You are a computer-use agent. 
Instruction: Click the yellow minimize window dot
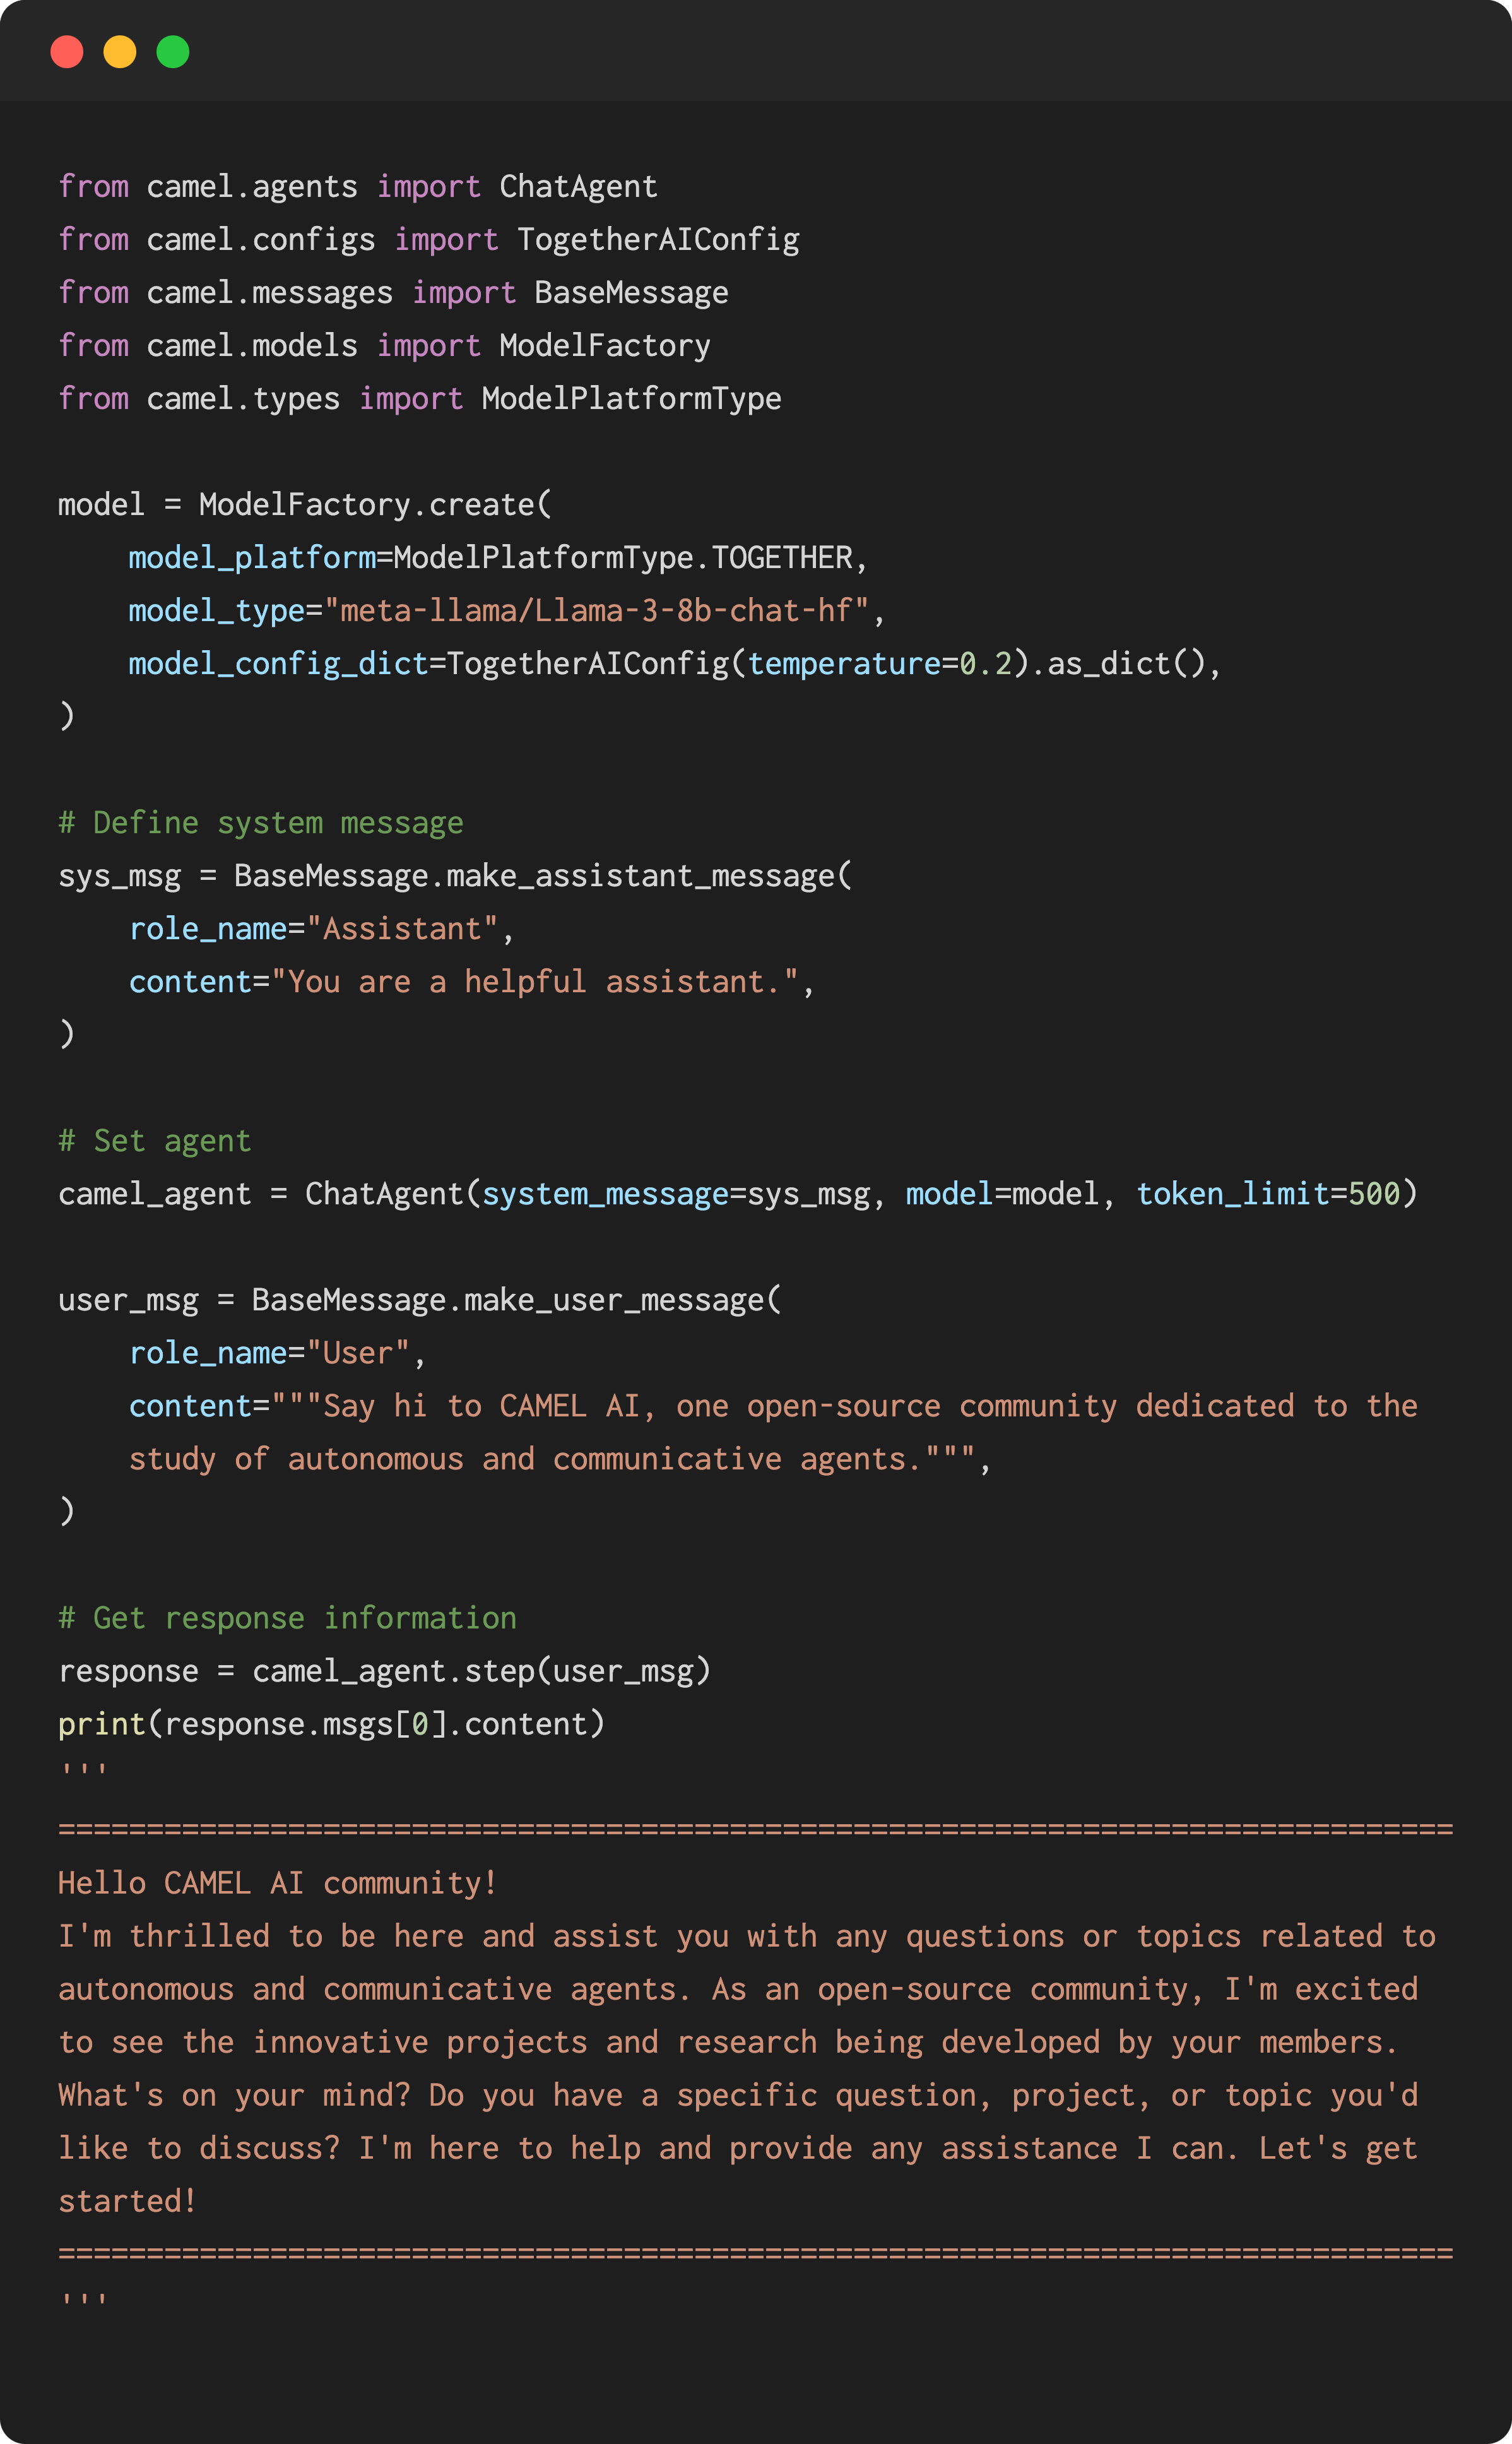(x=120, y=52)
